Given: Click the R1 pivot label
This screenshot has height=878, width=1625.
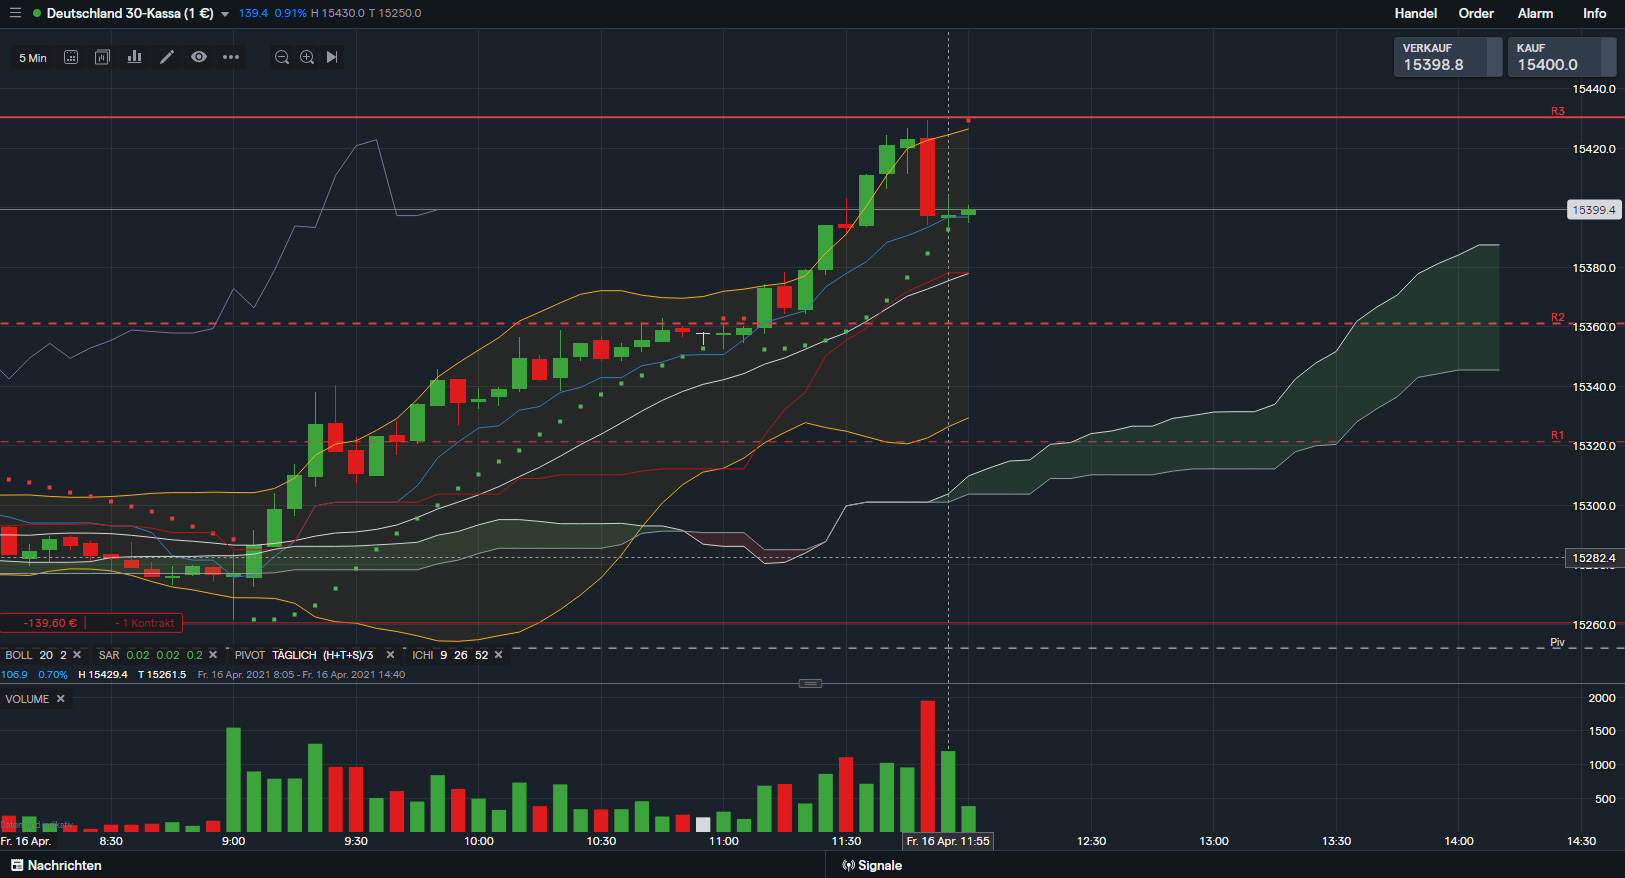Looking at the screenshot, I should 1557,435.
